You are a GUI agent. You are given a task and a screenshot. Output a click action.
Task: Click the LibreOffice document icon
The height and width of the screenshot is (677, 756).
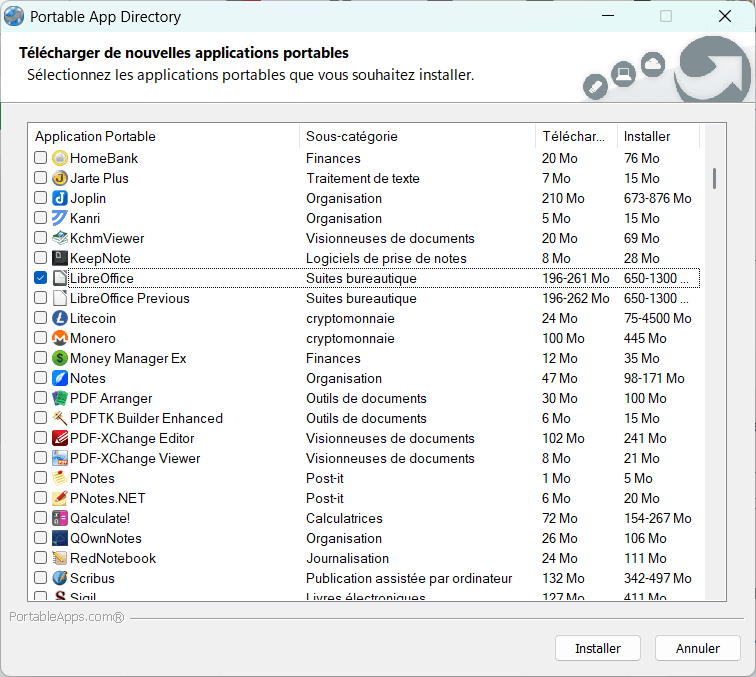tap(60, 278)
